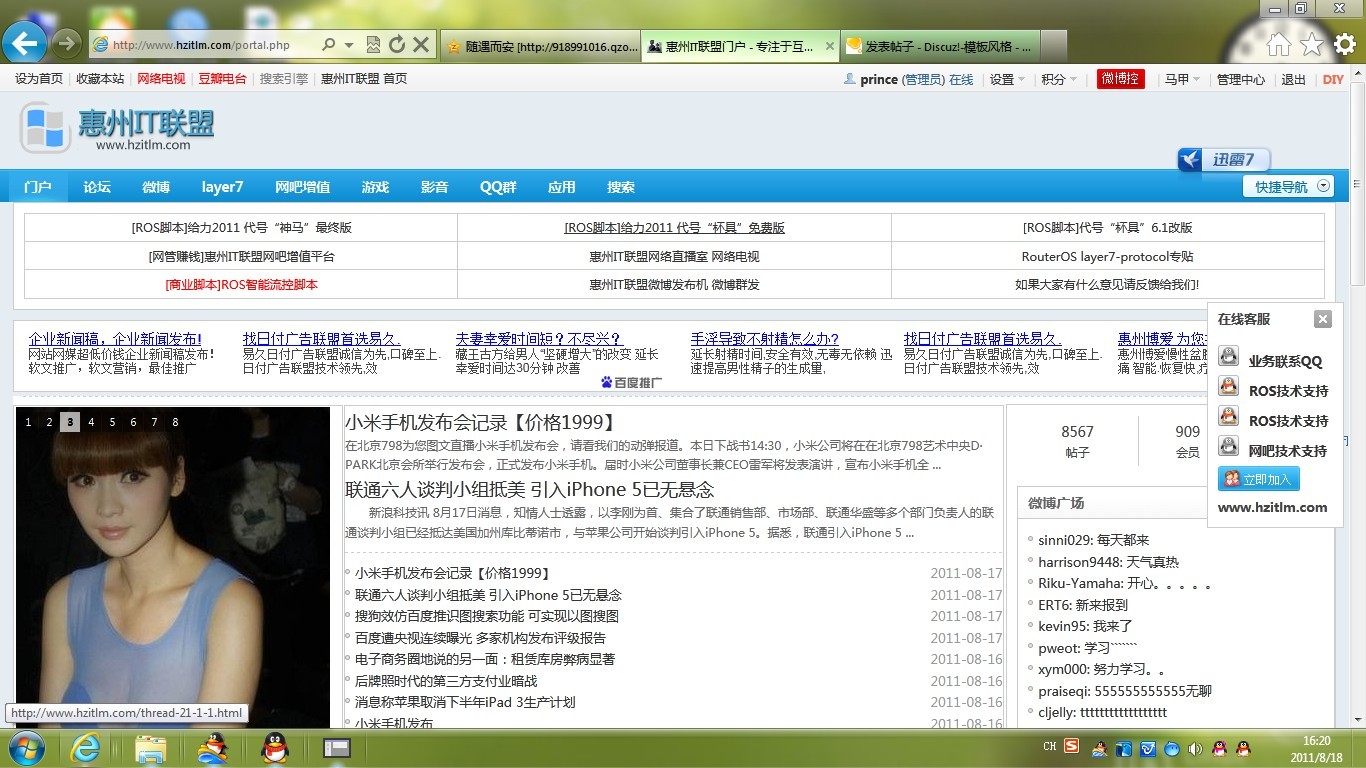Close the 在线客服 floating panel
This screenshot has width=1366, height=768.
1323,319
